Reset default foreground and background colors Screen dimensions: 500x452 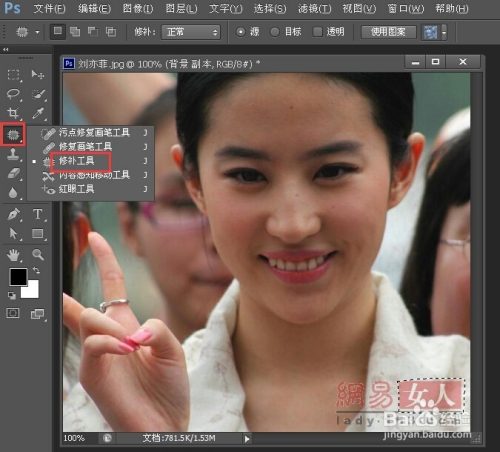12,295
